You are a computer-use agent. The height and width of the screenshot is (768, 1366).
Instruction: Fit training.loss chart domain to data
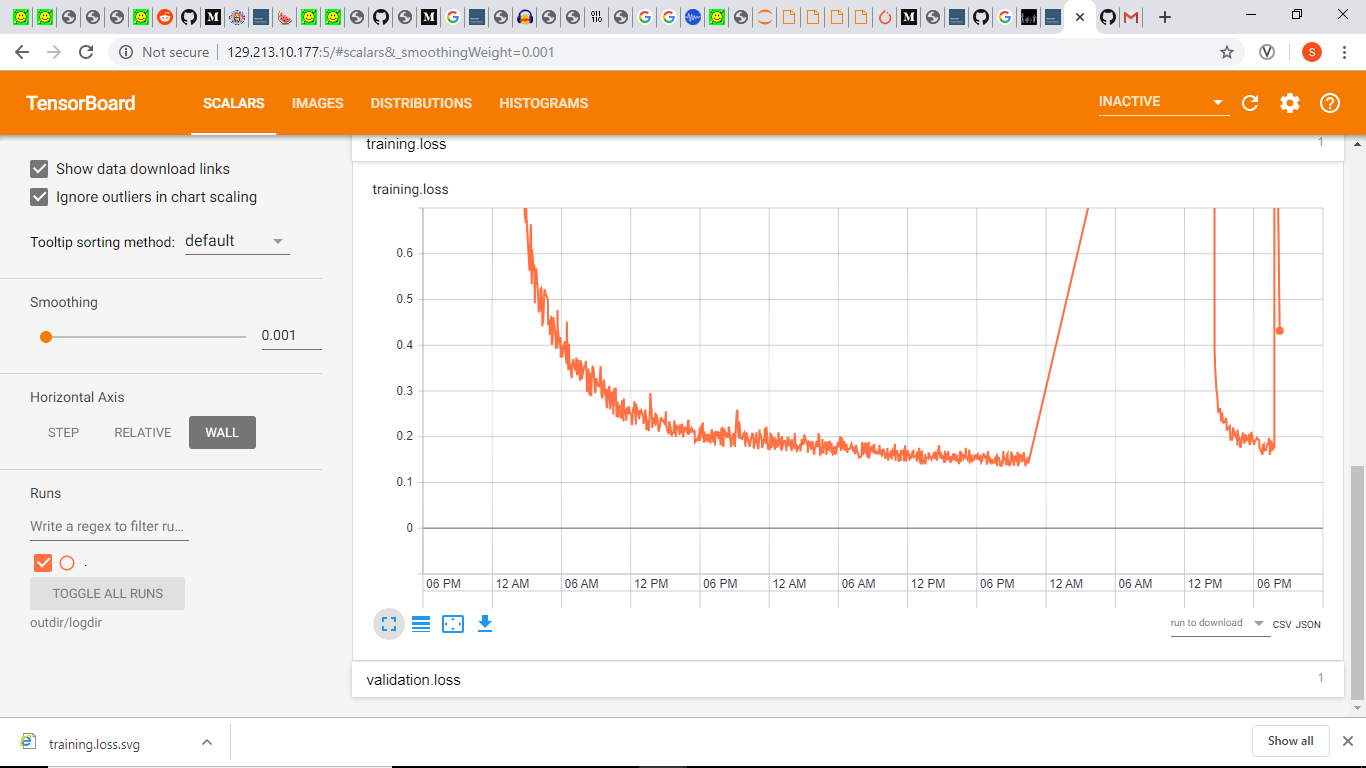(453, 623)
